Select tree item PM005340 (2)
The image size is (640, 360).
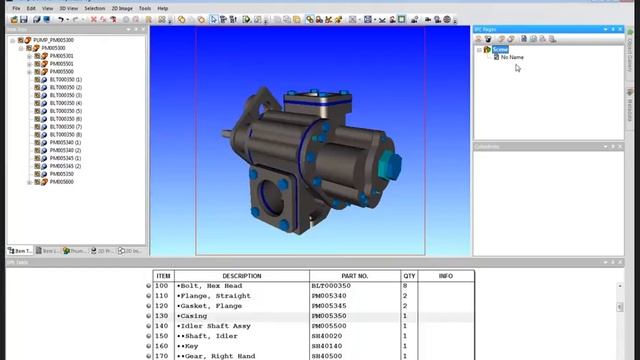pos(65,150)
